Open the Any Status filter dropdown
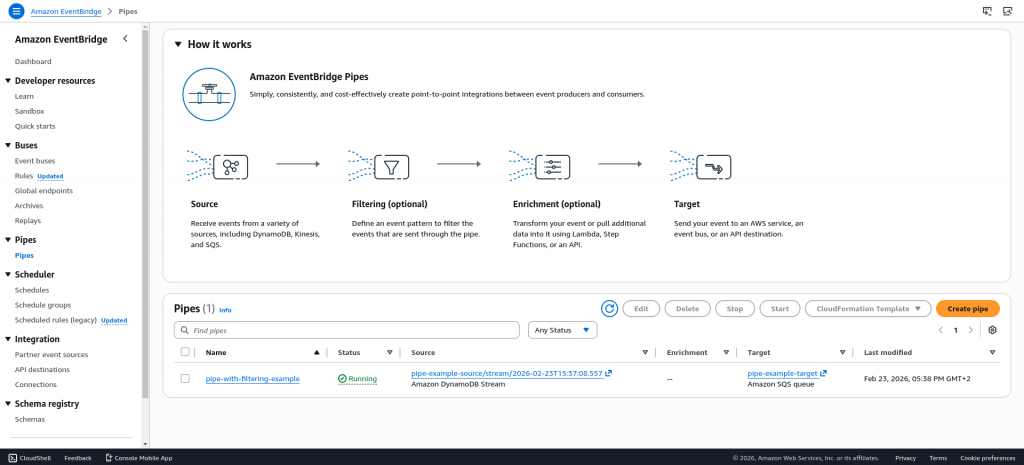The width and height of the screenshot is (1024, 465). [562, 330]
